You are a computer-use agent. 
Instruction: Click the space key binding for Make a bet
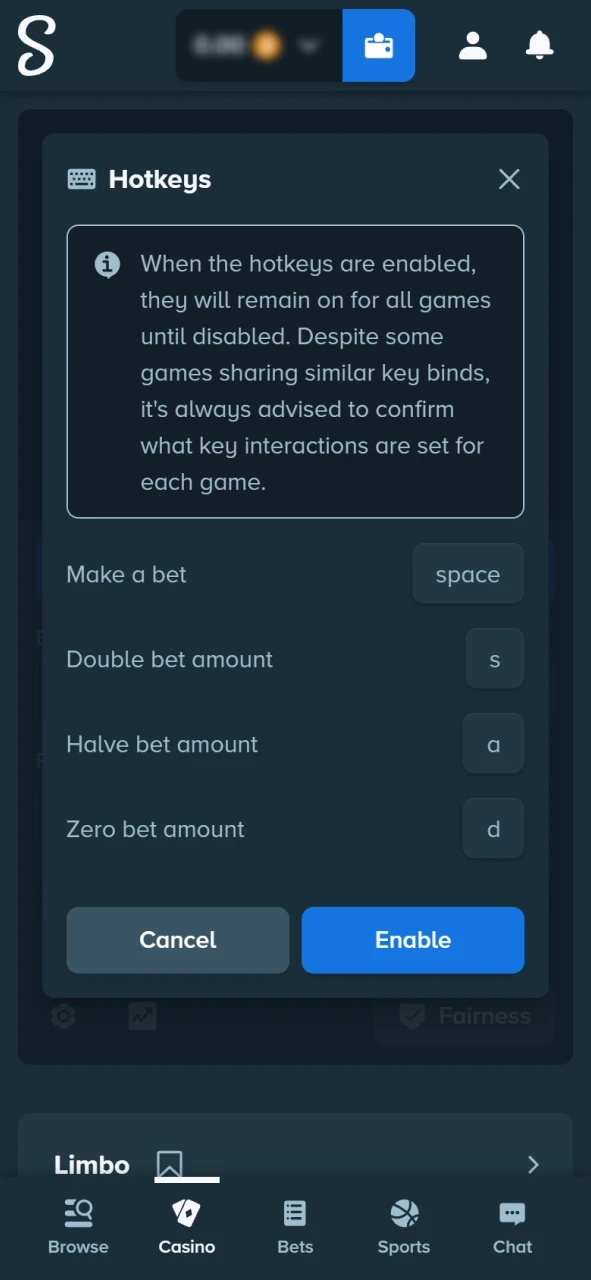467,574
